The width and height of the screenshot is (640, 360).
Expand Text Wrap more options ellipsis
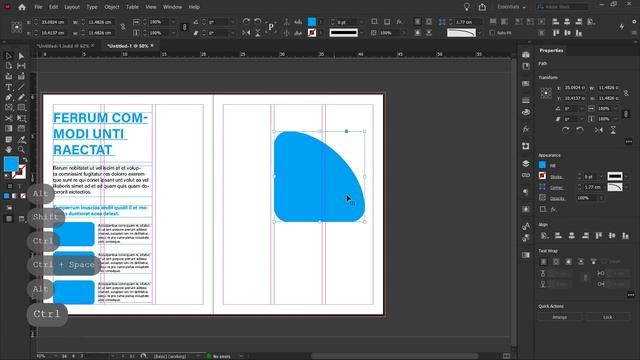631,294
